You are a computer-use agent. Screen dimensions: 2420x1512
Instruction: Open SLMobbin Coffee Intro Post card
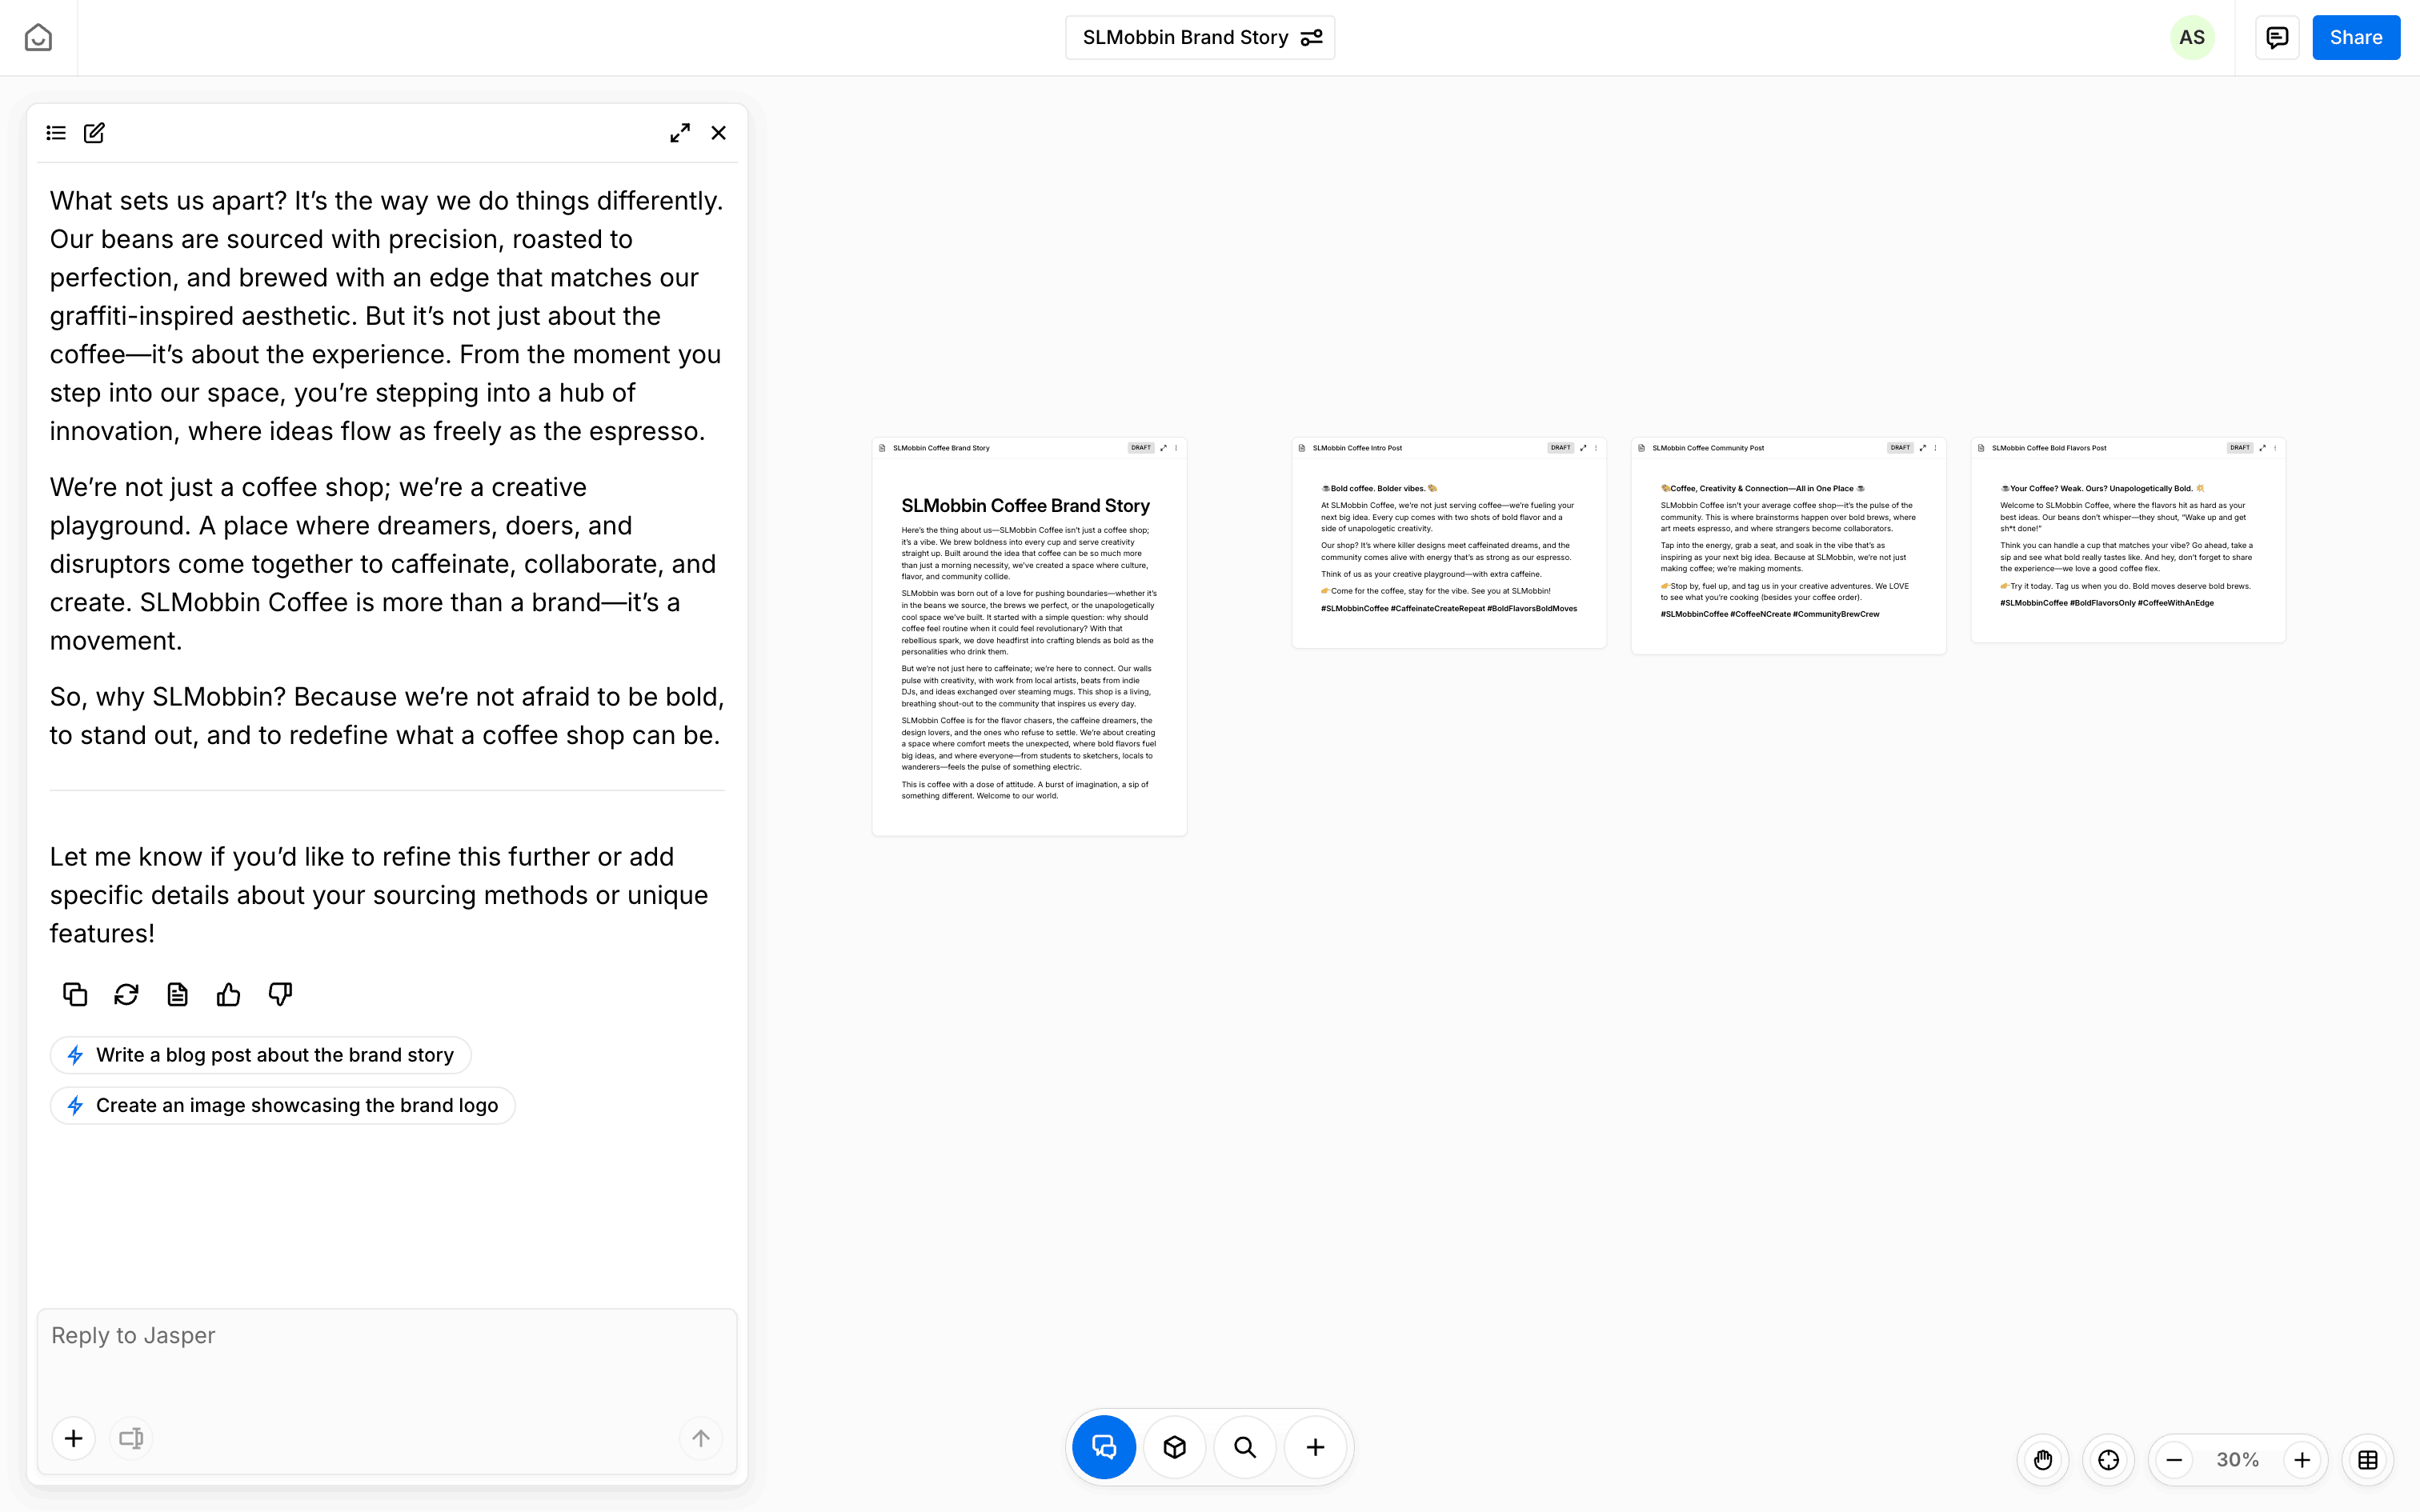[1448, 545]
